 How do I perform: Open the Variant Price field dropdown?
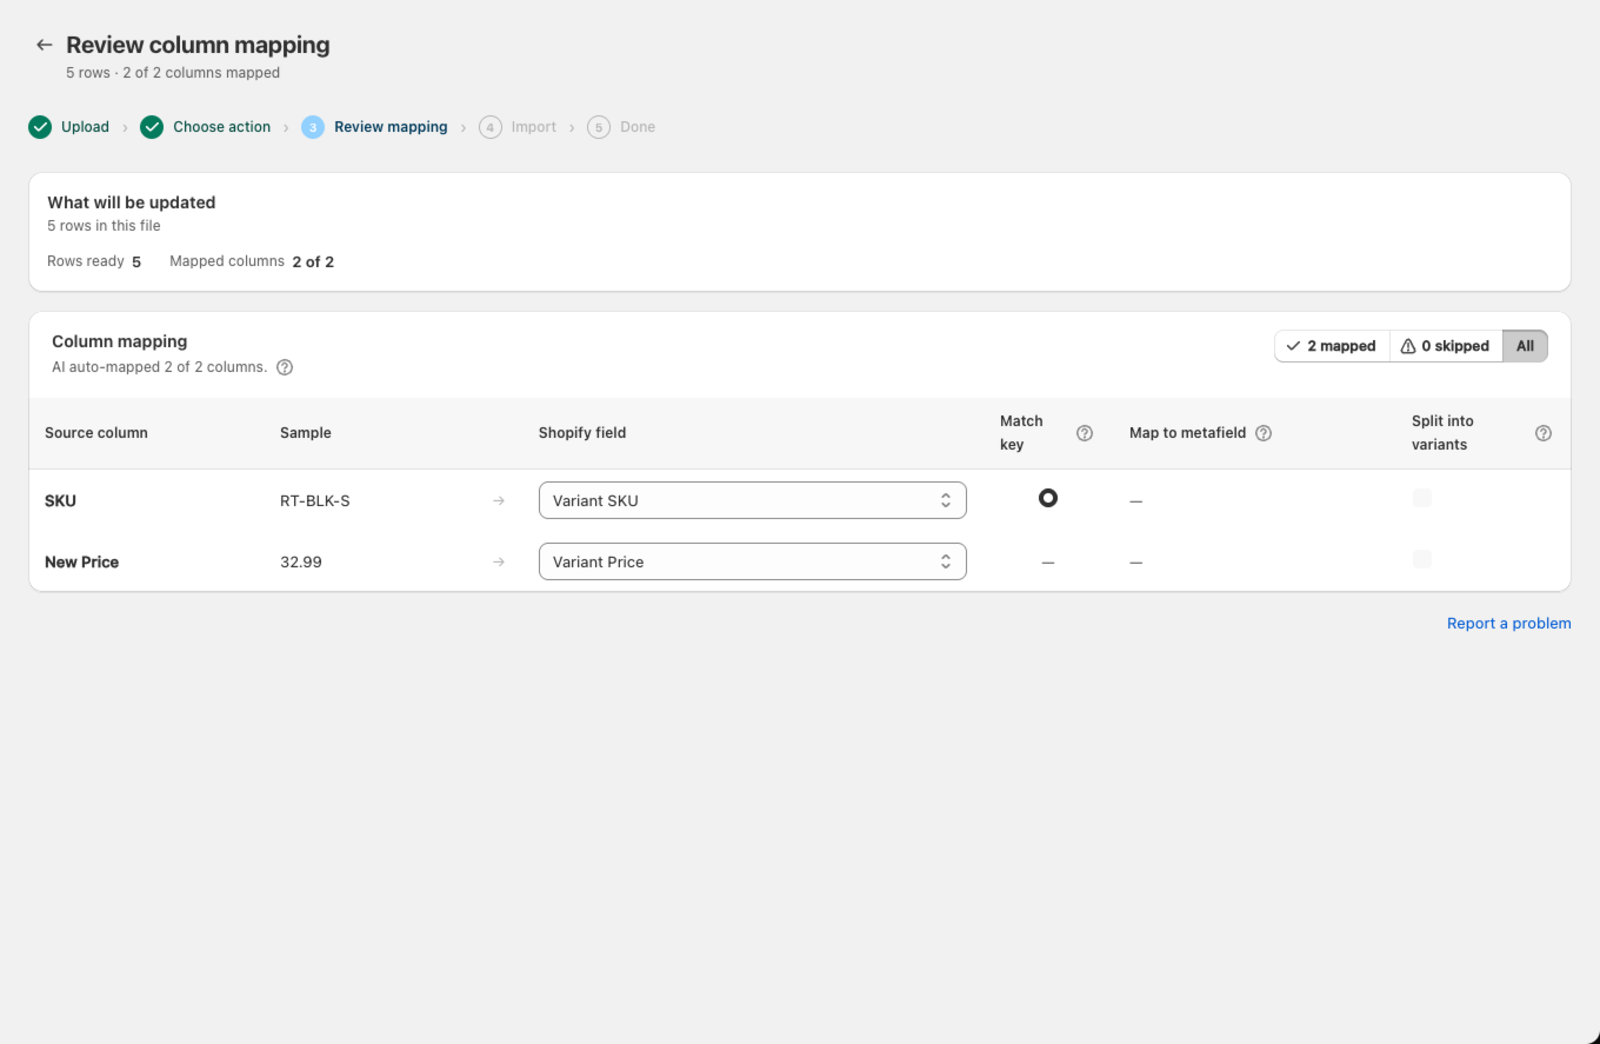753,562
